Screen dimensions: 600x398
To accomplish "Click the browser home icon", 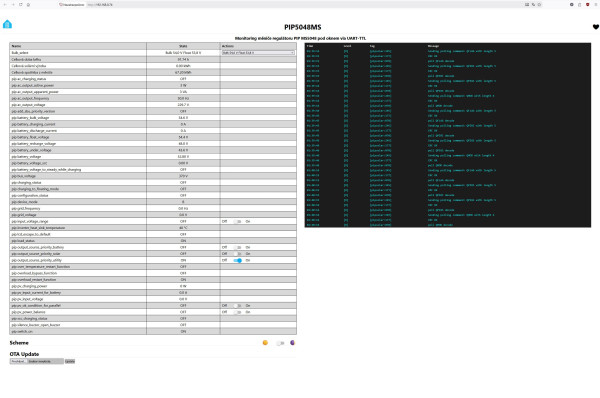I will (x=28, y=5).
